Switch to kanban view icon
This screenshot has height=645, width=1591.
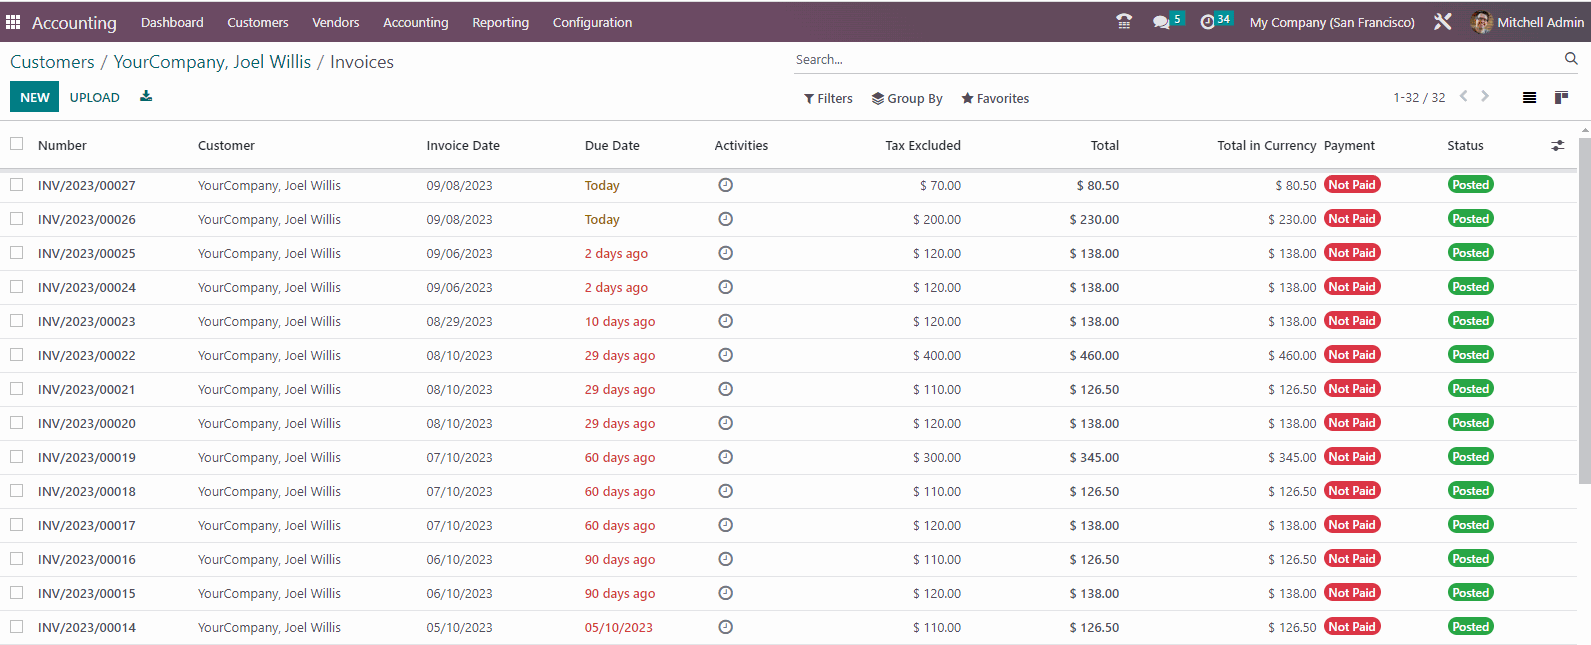[1561, 98]
